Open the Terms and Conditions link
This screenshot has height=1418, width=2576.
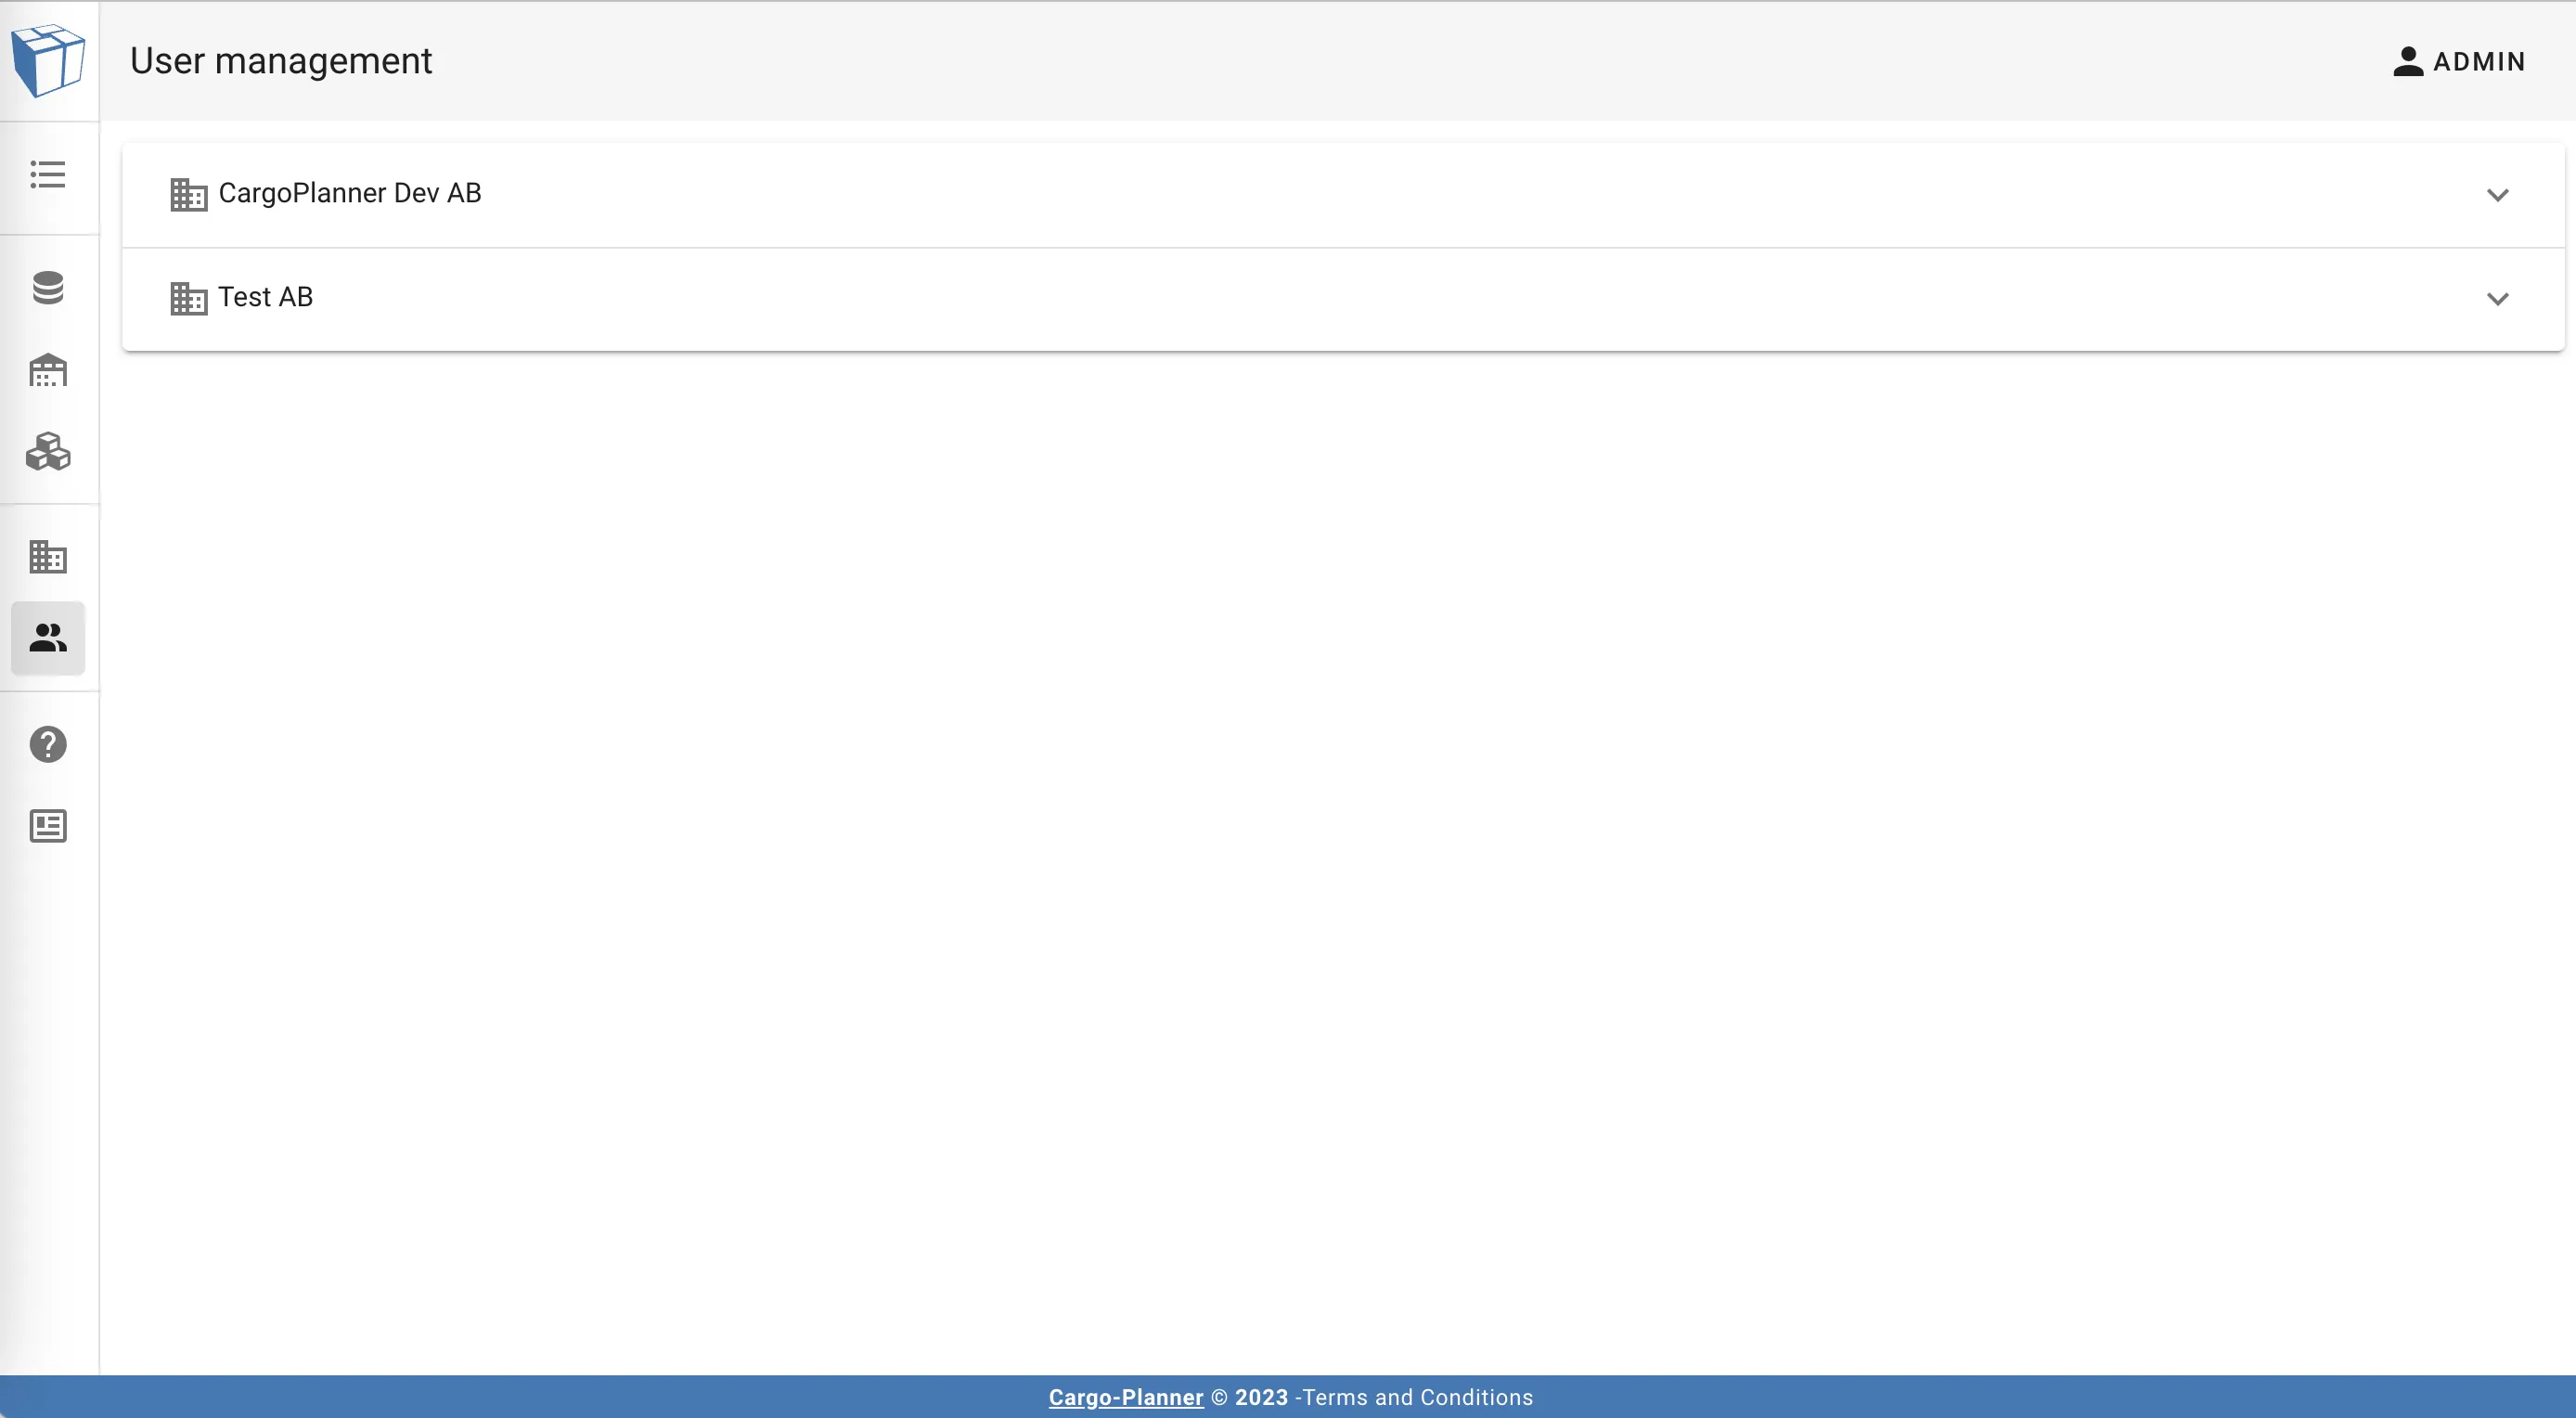(x=1417, y=1397)
